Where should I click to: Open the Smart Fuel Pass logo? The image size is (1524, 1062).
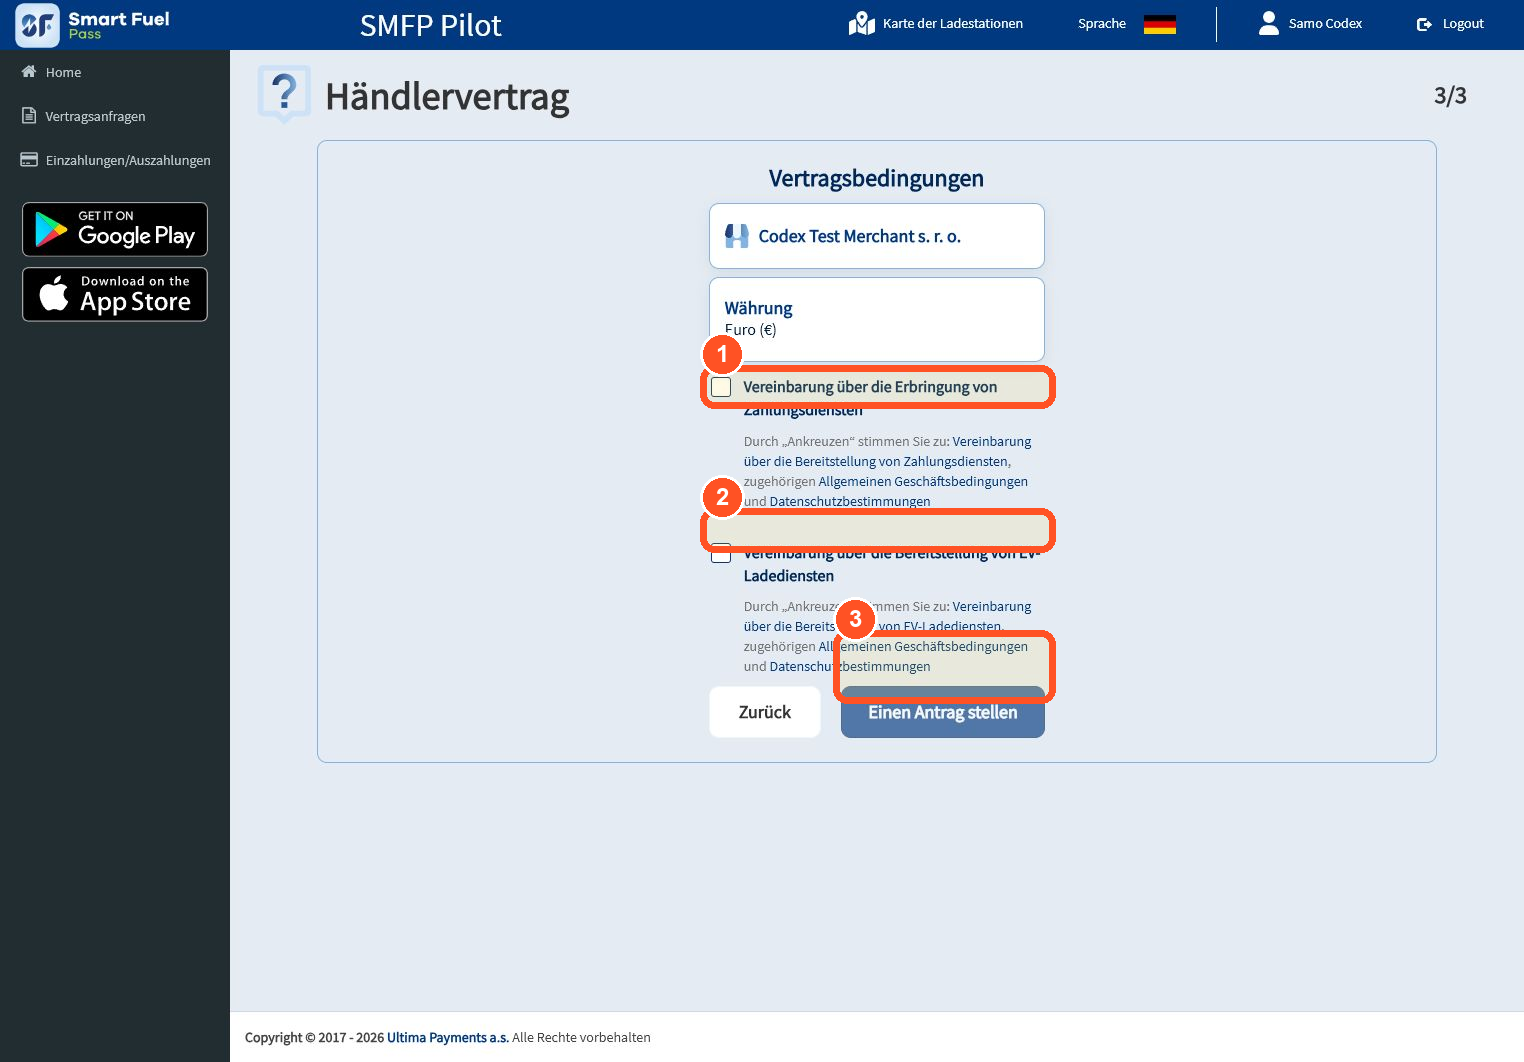click(x=93, y=25)
